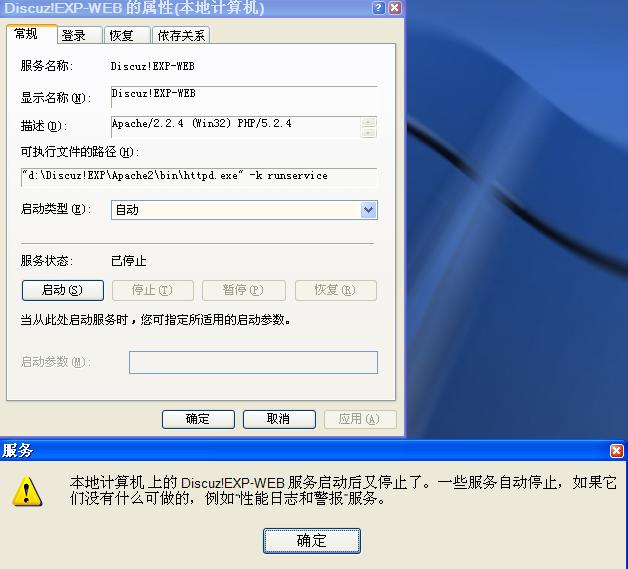This screenshot has height=569, width=628.
Task: Click the greyed 恢复(R) button under service status
Action: click(x=336, y=290)
